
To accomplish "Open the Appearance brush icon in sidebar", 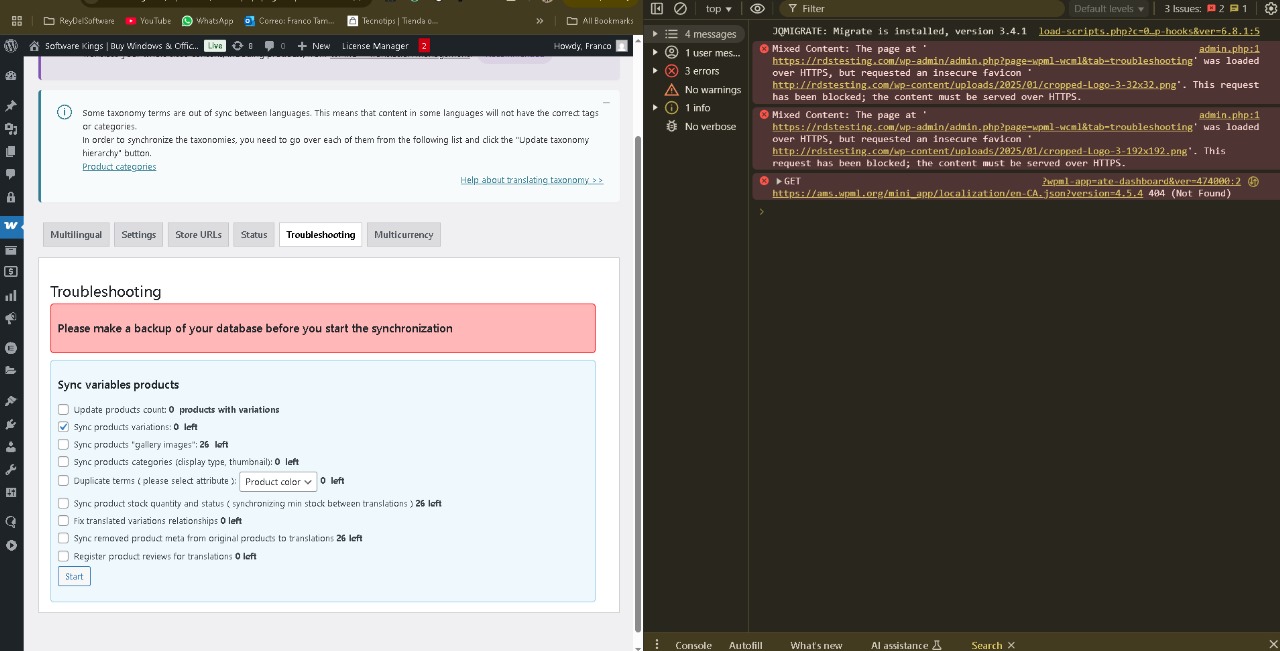I will pyautogui.click(x=11, y=401).
